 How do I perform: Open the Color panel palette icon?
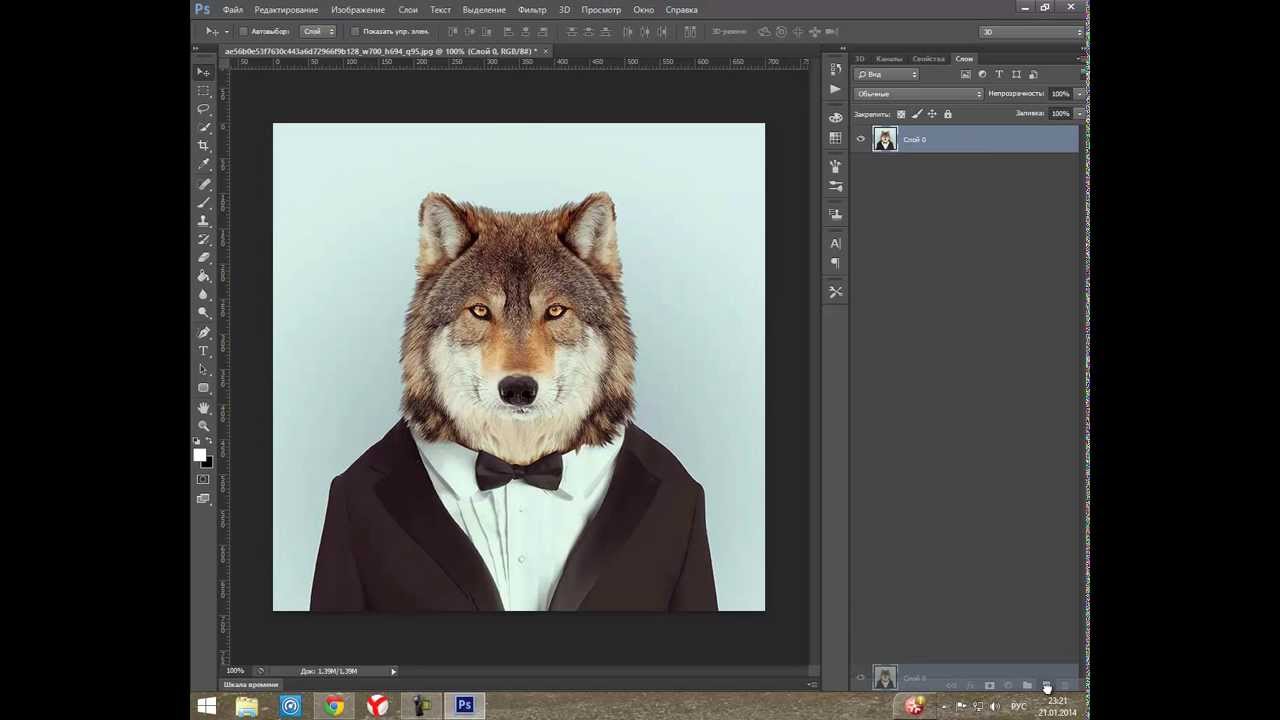click(835, 118)
